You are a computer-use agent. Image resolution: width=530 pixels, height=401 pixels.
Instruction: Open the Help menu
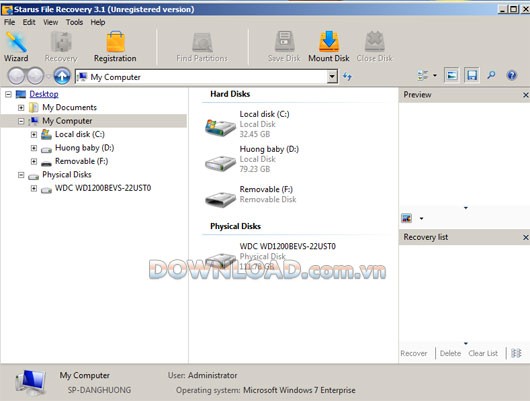(x=98, y=22)
